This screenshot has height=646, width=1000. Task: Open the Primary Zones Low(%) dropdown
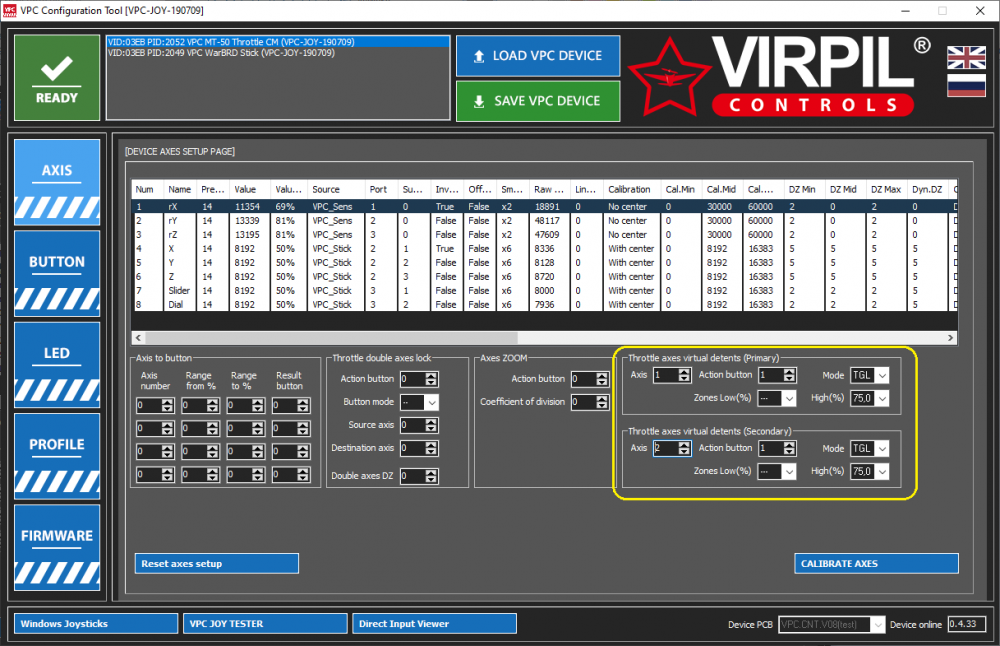point(776,399)
